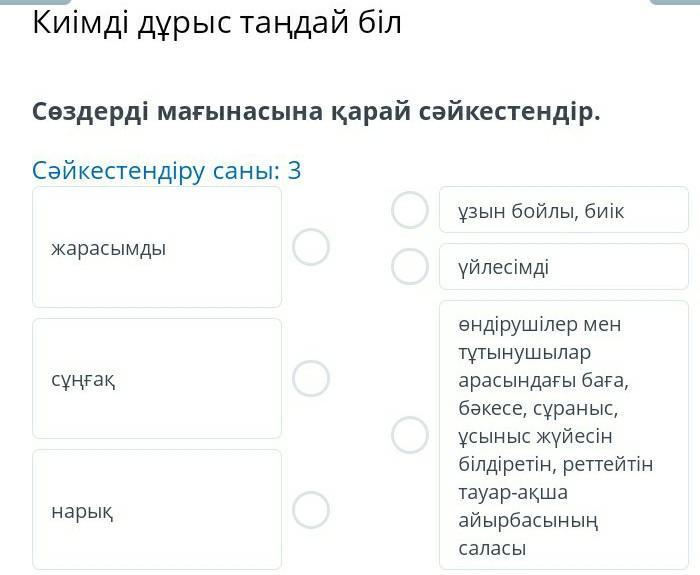Click the instruction Сөздерді мағынасына қарай сәйкестендір
Viewport: 700px width, 575px height.
click(316, 111)
